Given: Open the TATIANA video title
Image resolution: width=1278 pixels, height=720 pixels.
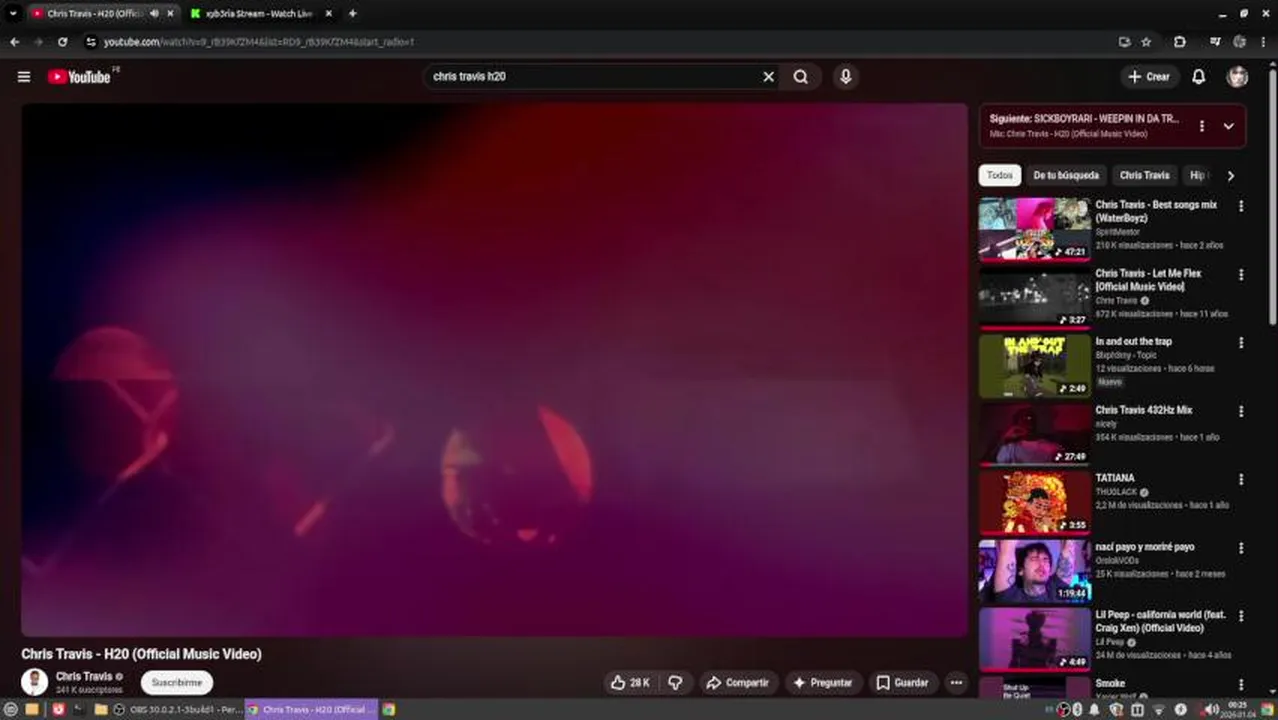Looking at the screenshot, I should (x=1115, y=478).
